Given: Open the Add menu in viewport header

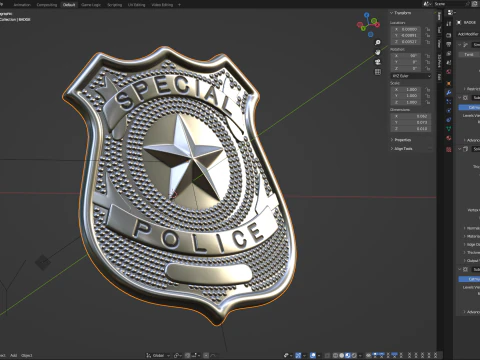Looking at the screenshot, I should point(13,355).
